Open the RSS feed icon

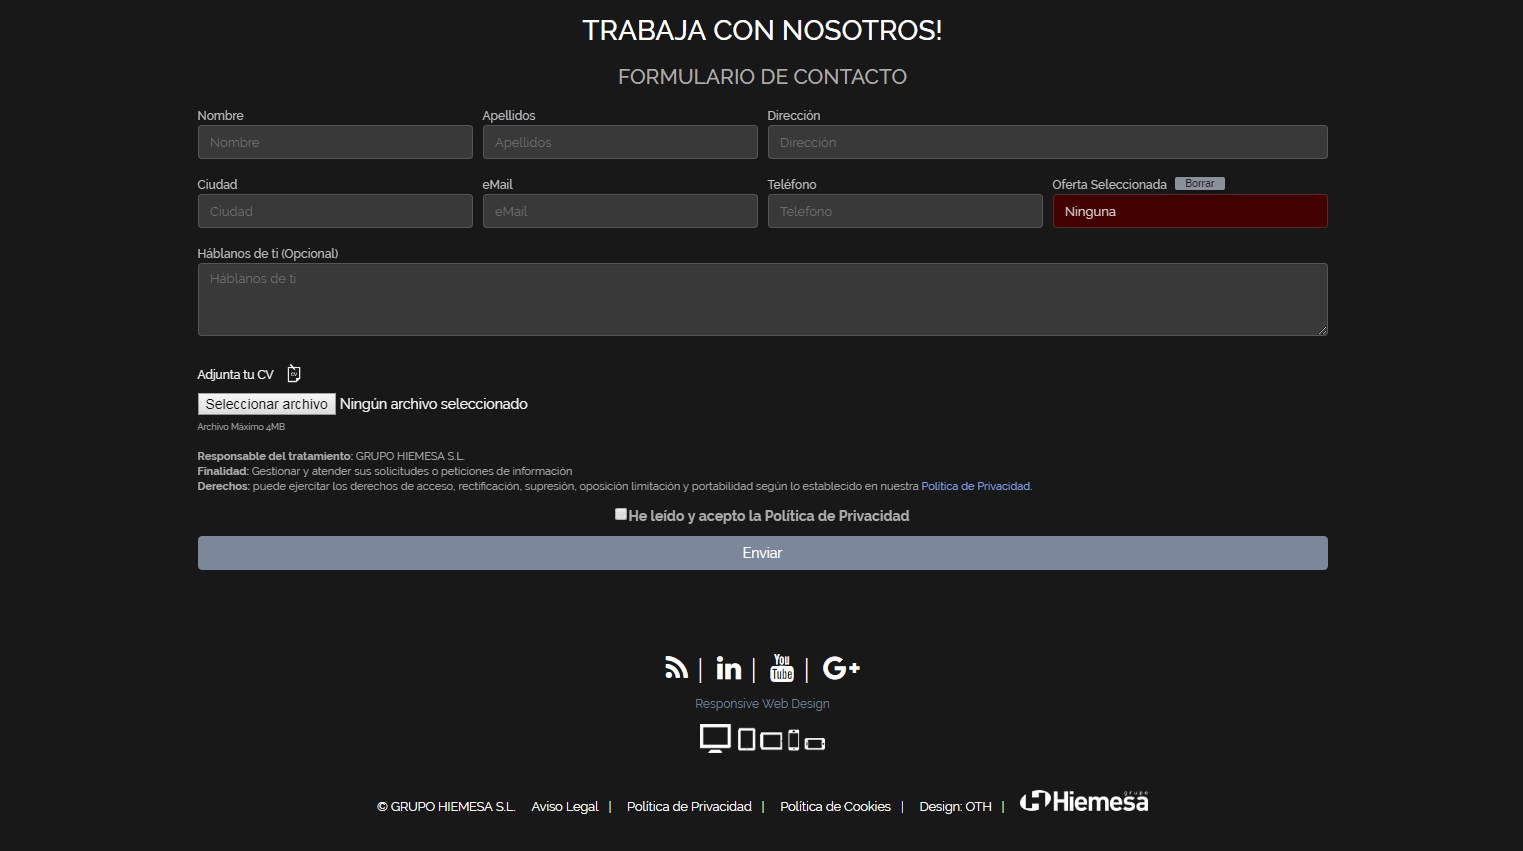(x=676, y=668)
